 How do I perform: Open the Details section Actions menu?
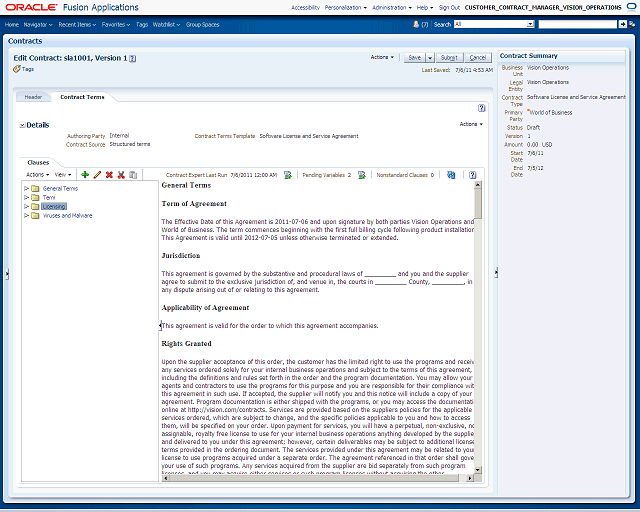point(471,124)
